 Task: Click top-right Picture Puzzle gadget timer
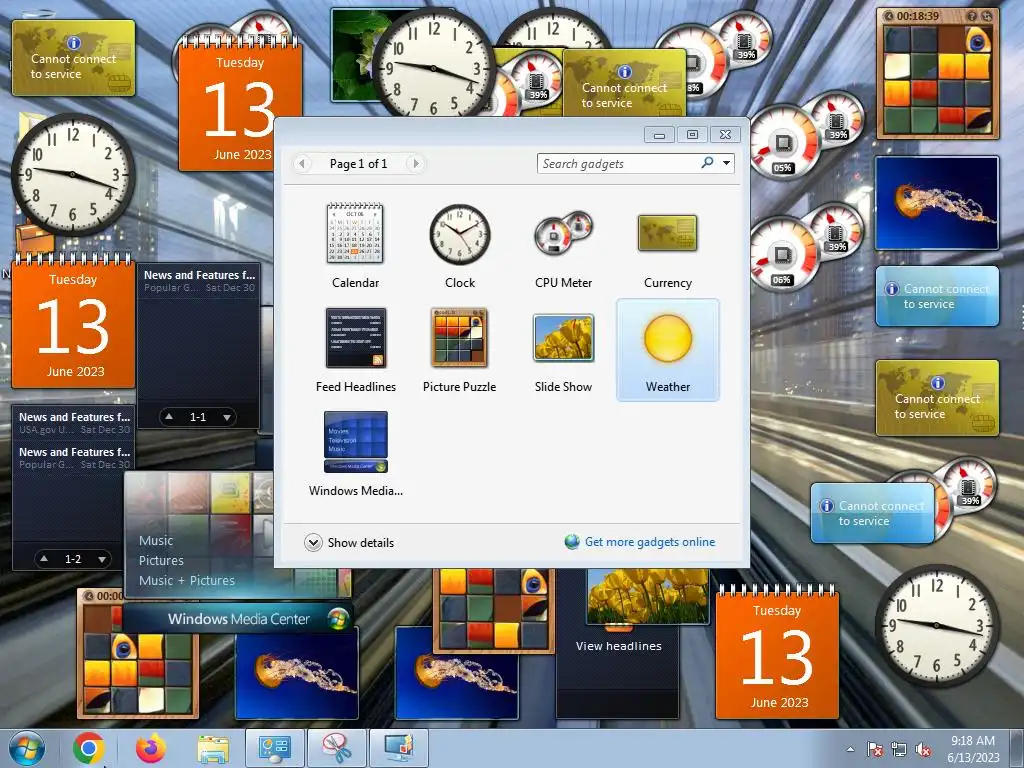tap(917, 16)
